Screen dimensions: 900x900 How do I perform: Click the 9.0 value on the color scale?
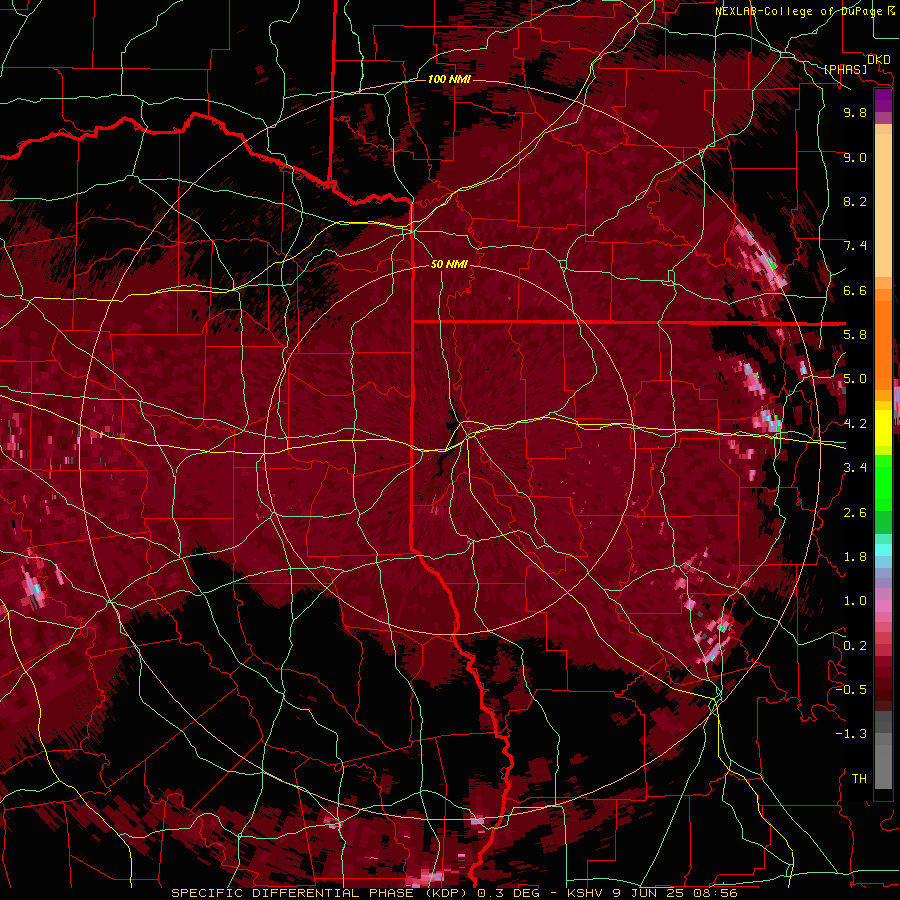coord(855,157)
